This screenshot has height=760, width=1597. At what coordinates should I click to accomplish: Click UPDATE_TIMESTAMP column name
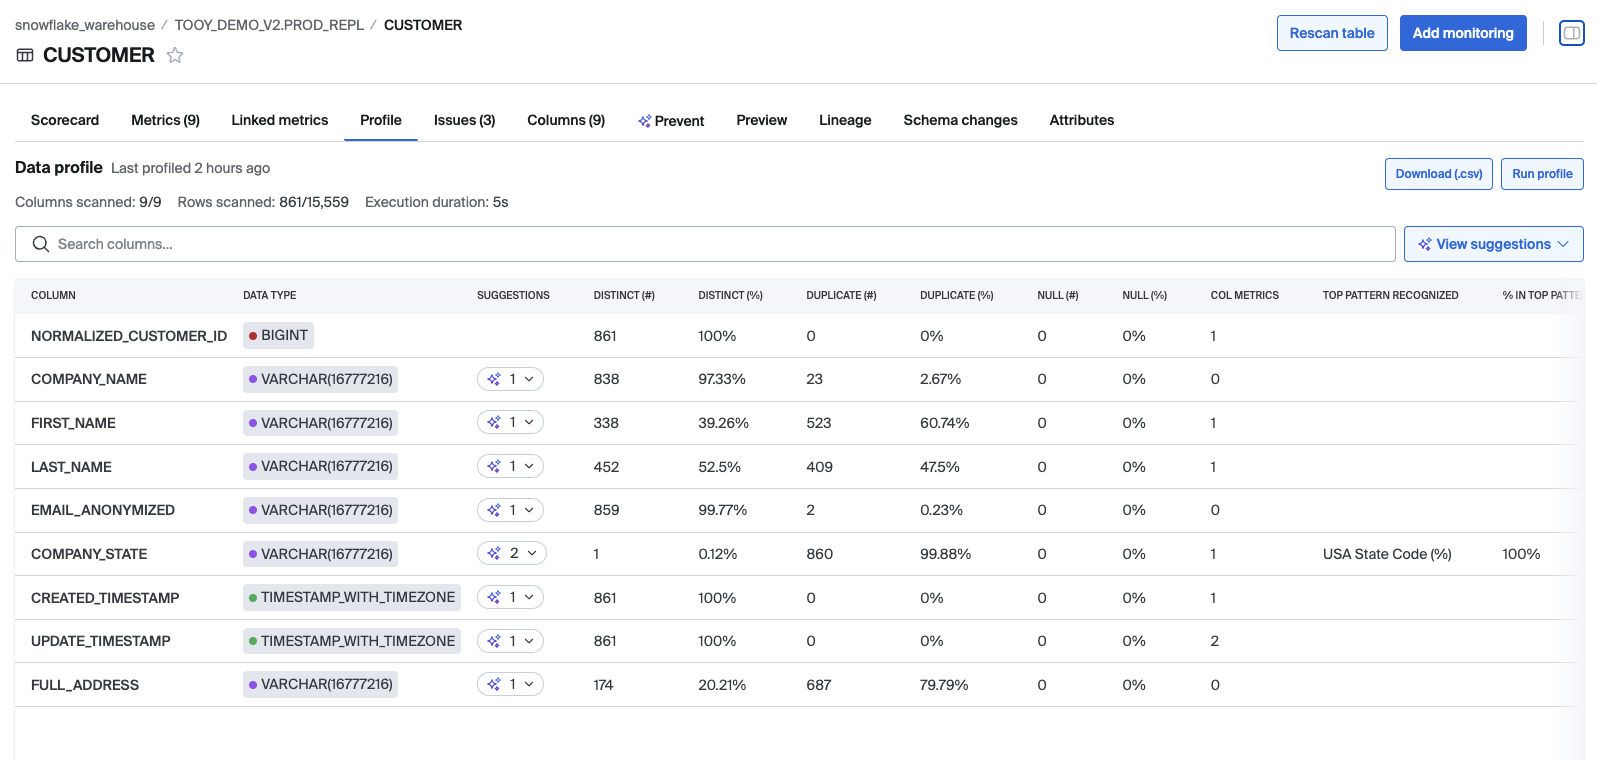[x=101, y=641]
